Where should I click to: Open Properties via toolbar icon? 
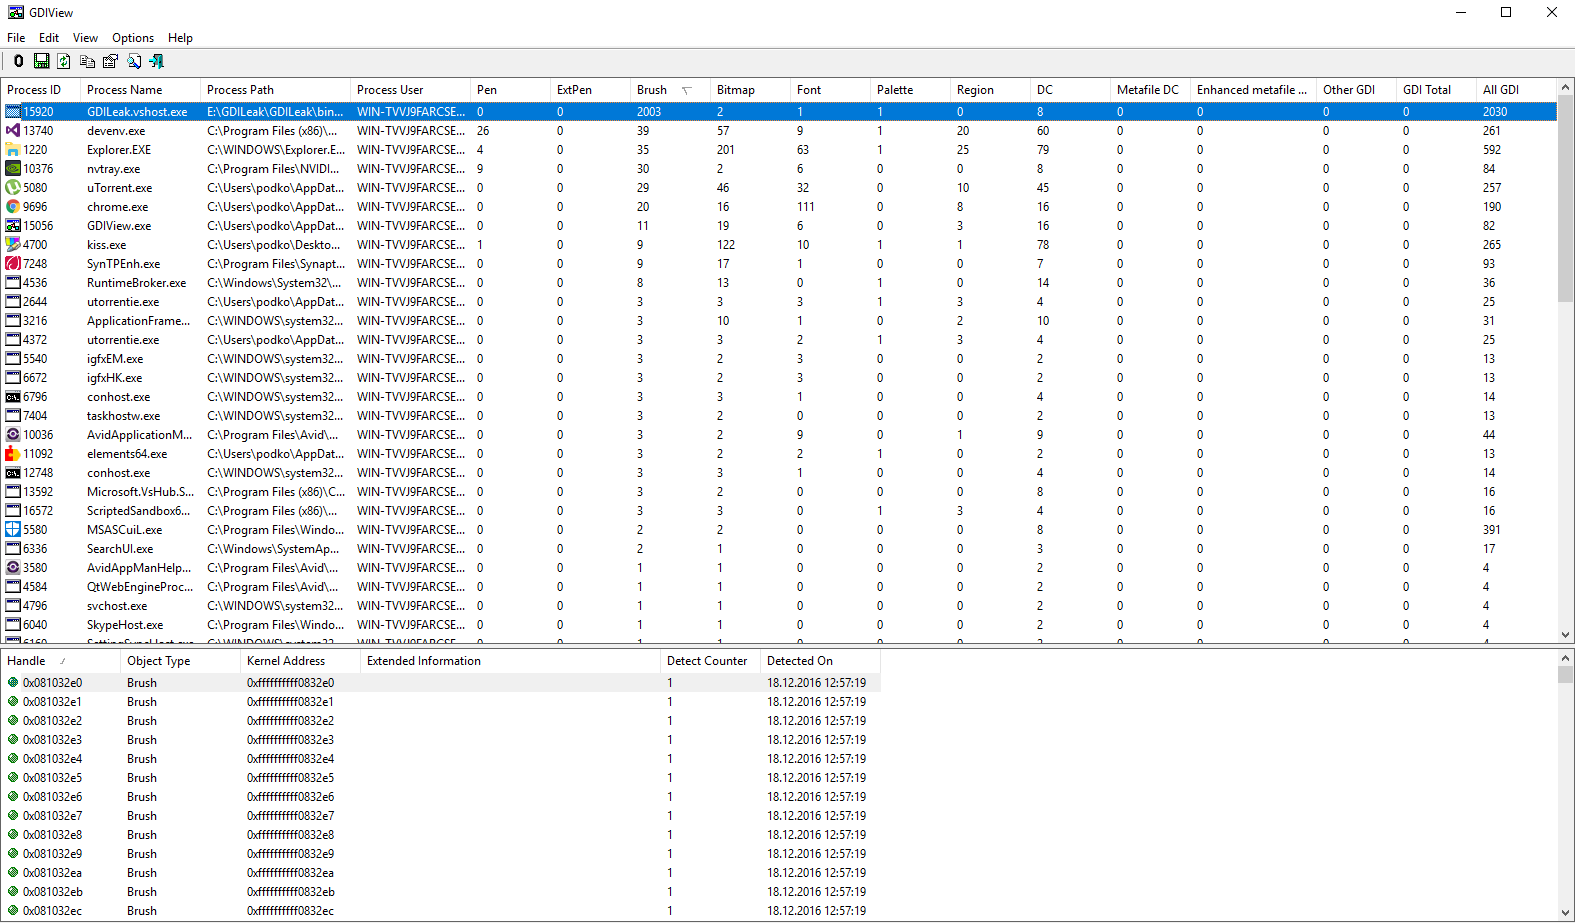tap(110, 61)
